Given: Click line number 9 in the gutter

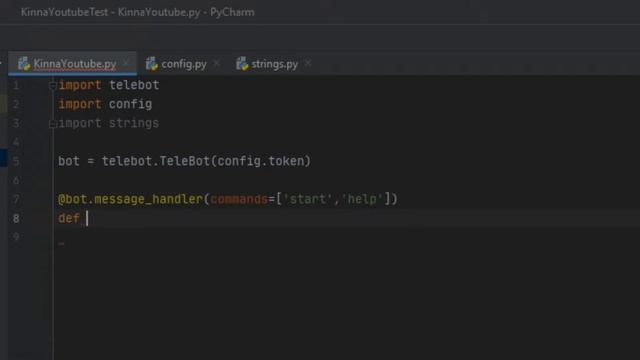Looking at the screenshot, I should 16,238.
